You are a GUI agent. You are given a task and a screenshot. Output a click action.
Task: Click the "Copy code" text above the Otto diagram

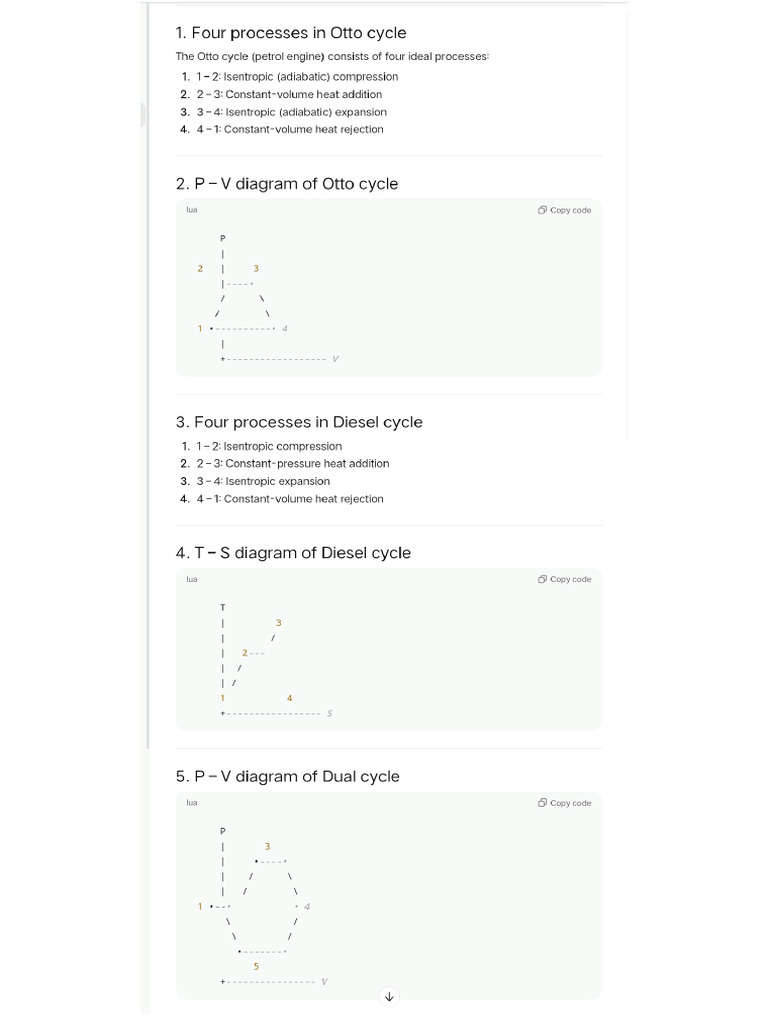point(570,210)
